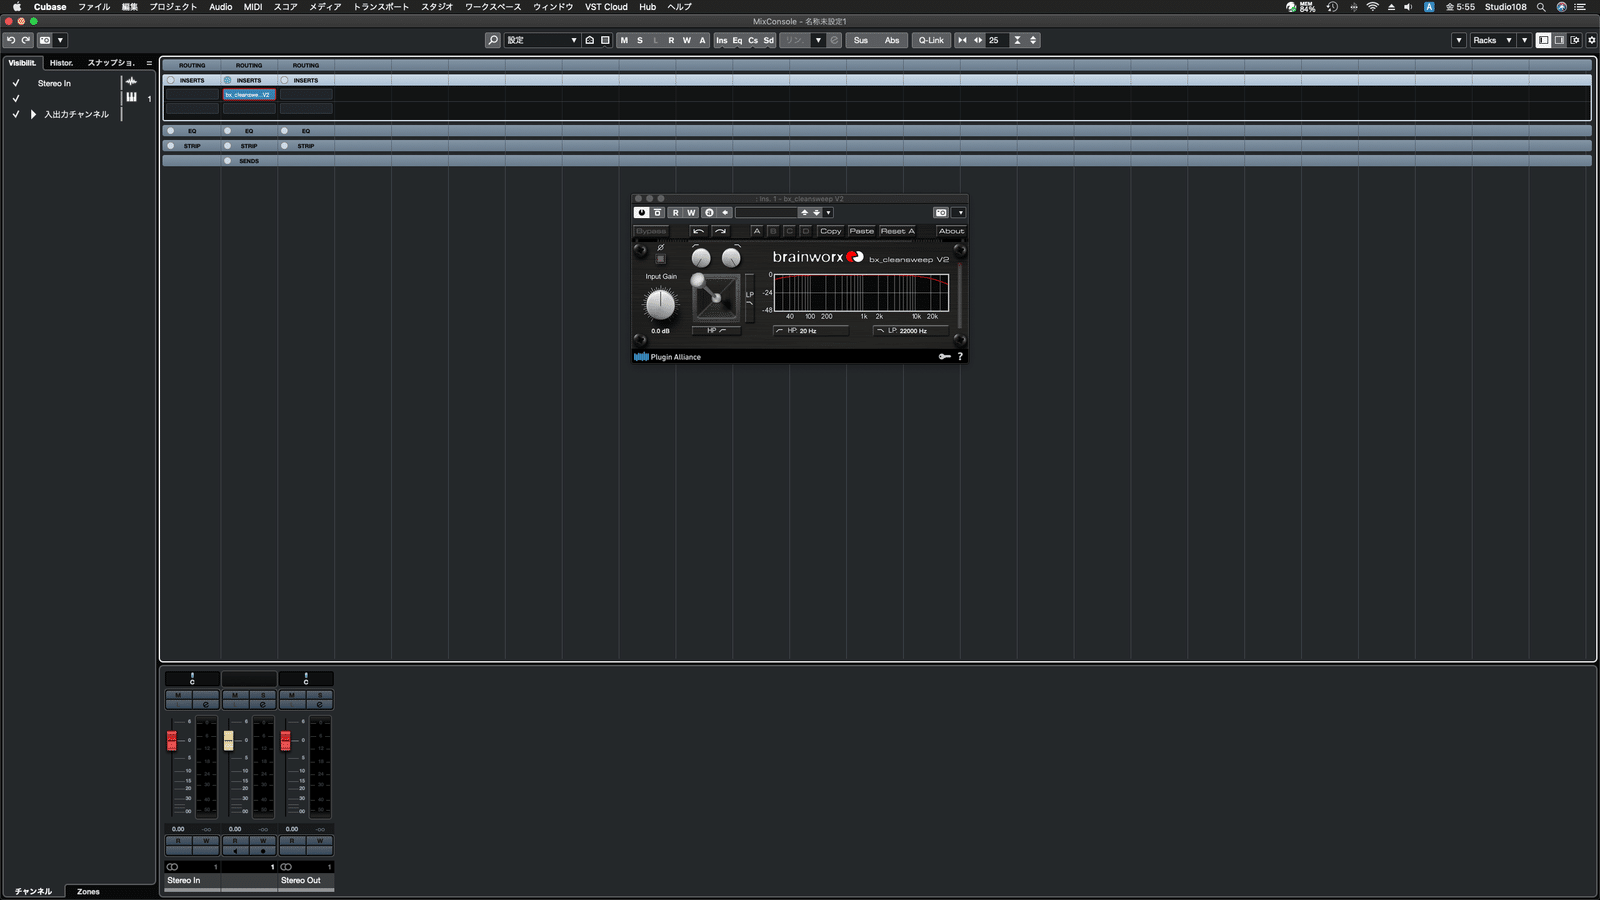Switch to the スナップショット tab
Image resolution: width=1600 pixels, height=900 pixels.
tap(111, 63)
